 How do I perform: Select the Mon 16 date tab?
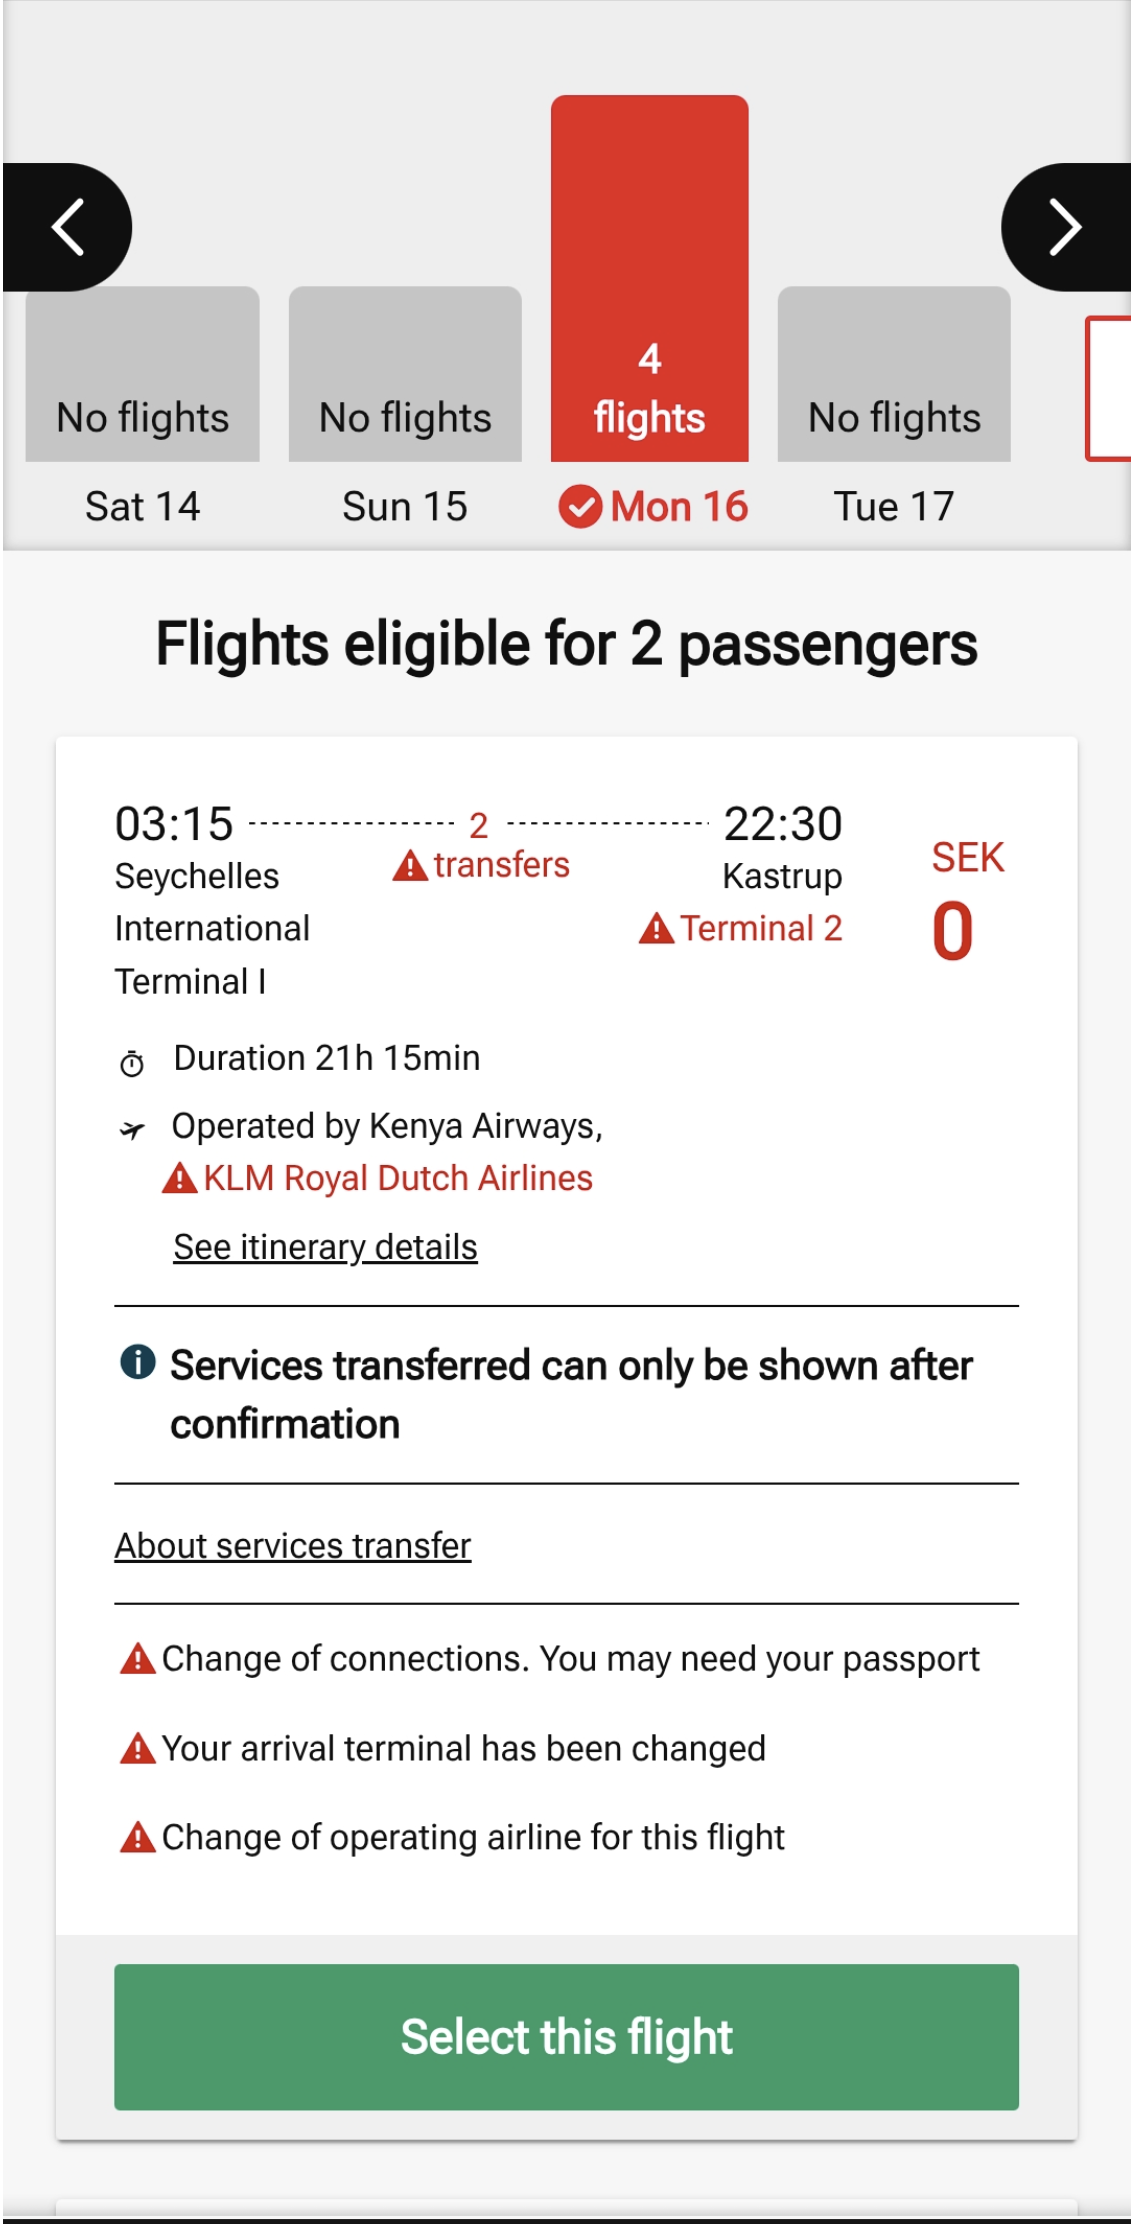click(653, 507)
